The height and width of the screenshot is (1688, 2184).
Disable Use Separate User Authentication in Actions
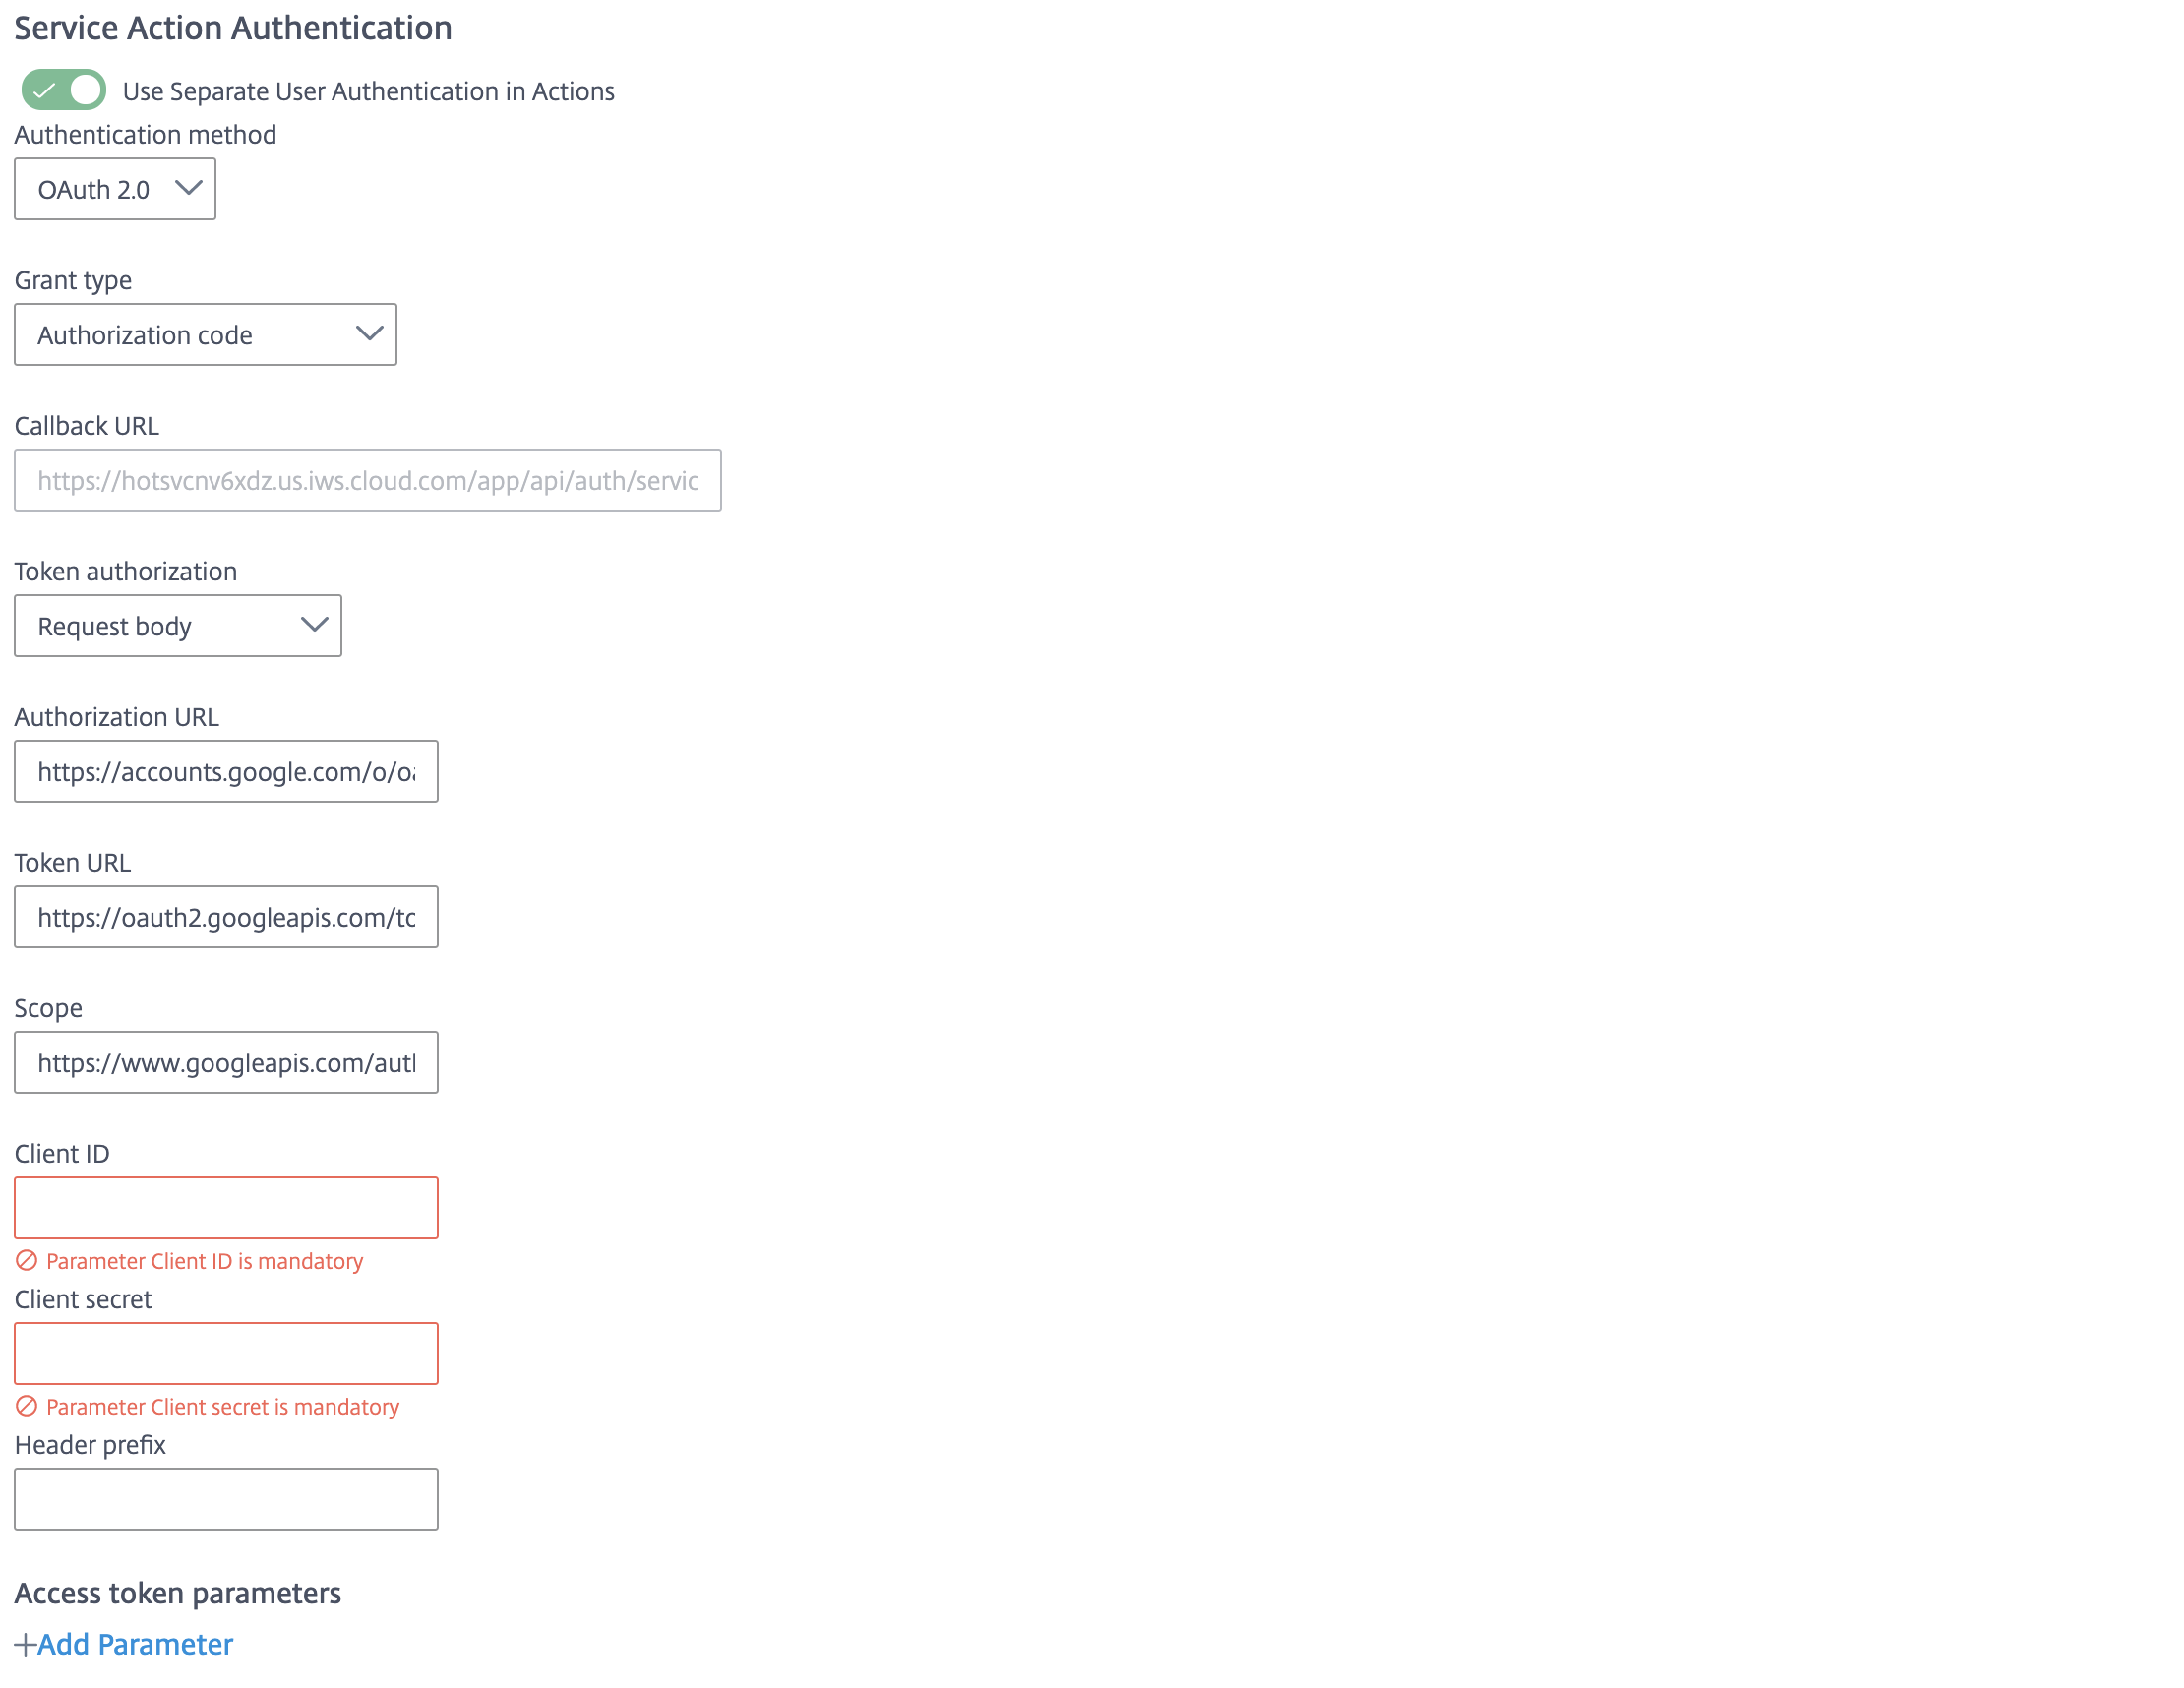pyautogui.click(x=64, y=90)
